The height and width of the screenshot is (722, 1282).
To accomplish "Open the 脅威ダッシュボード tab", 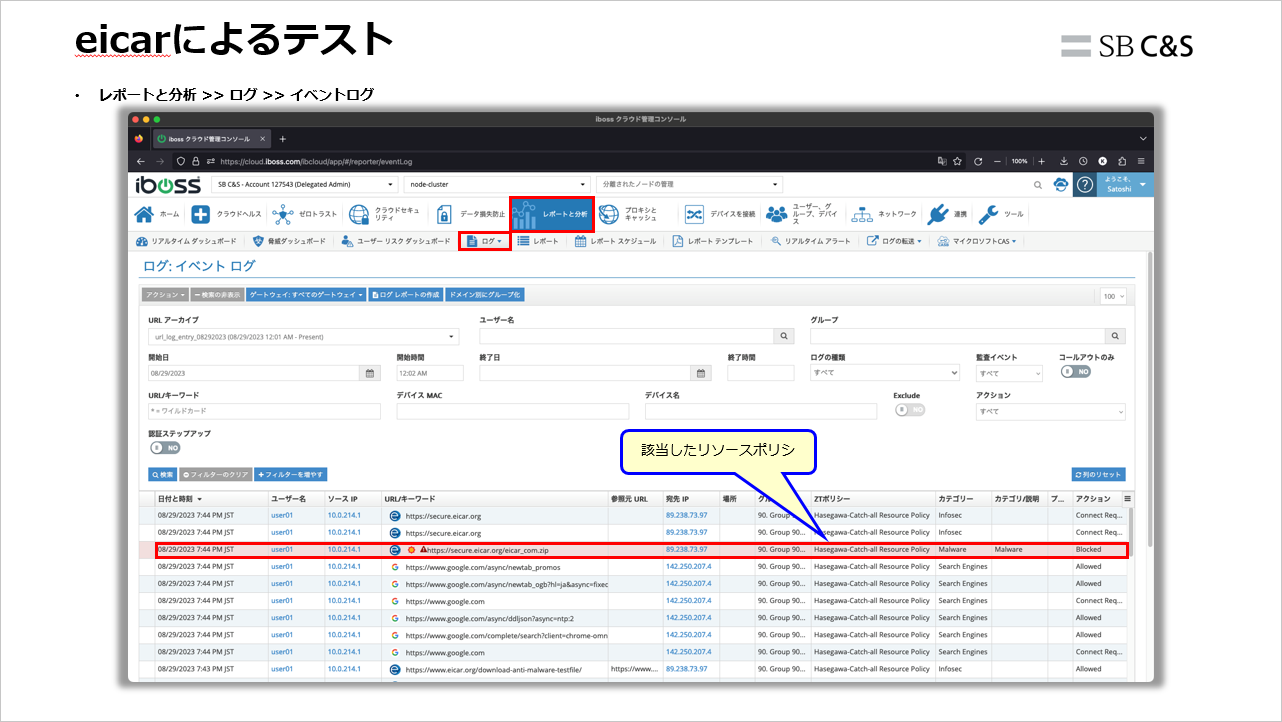I will coord(289,241).
